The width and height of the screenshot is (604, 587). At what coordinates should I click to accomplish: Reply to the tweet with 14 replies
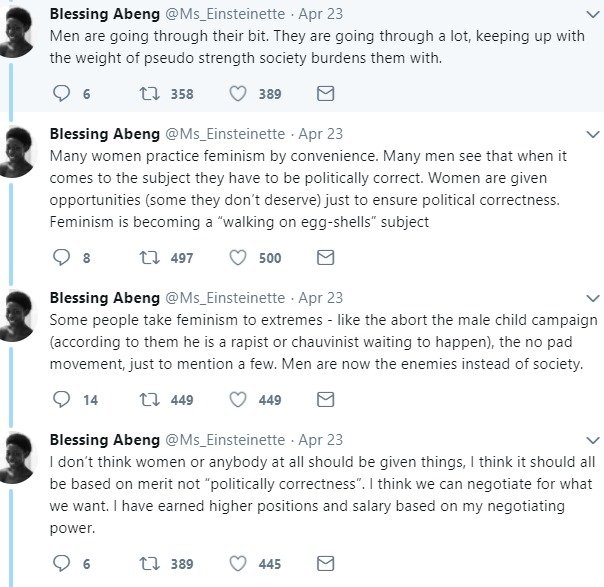click(62, 400)
